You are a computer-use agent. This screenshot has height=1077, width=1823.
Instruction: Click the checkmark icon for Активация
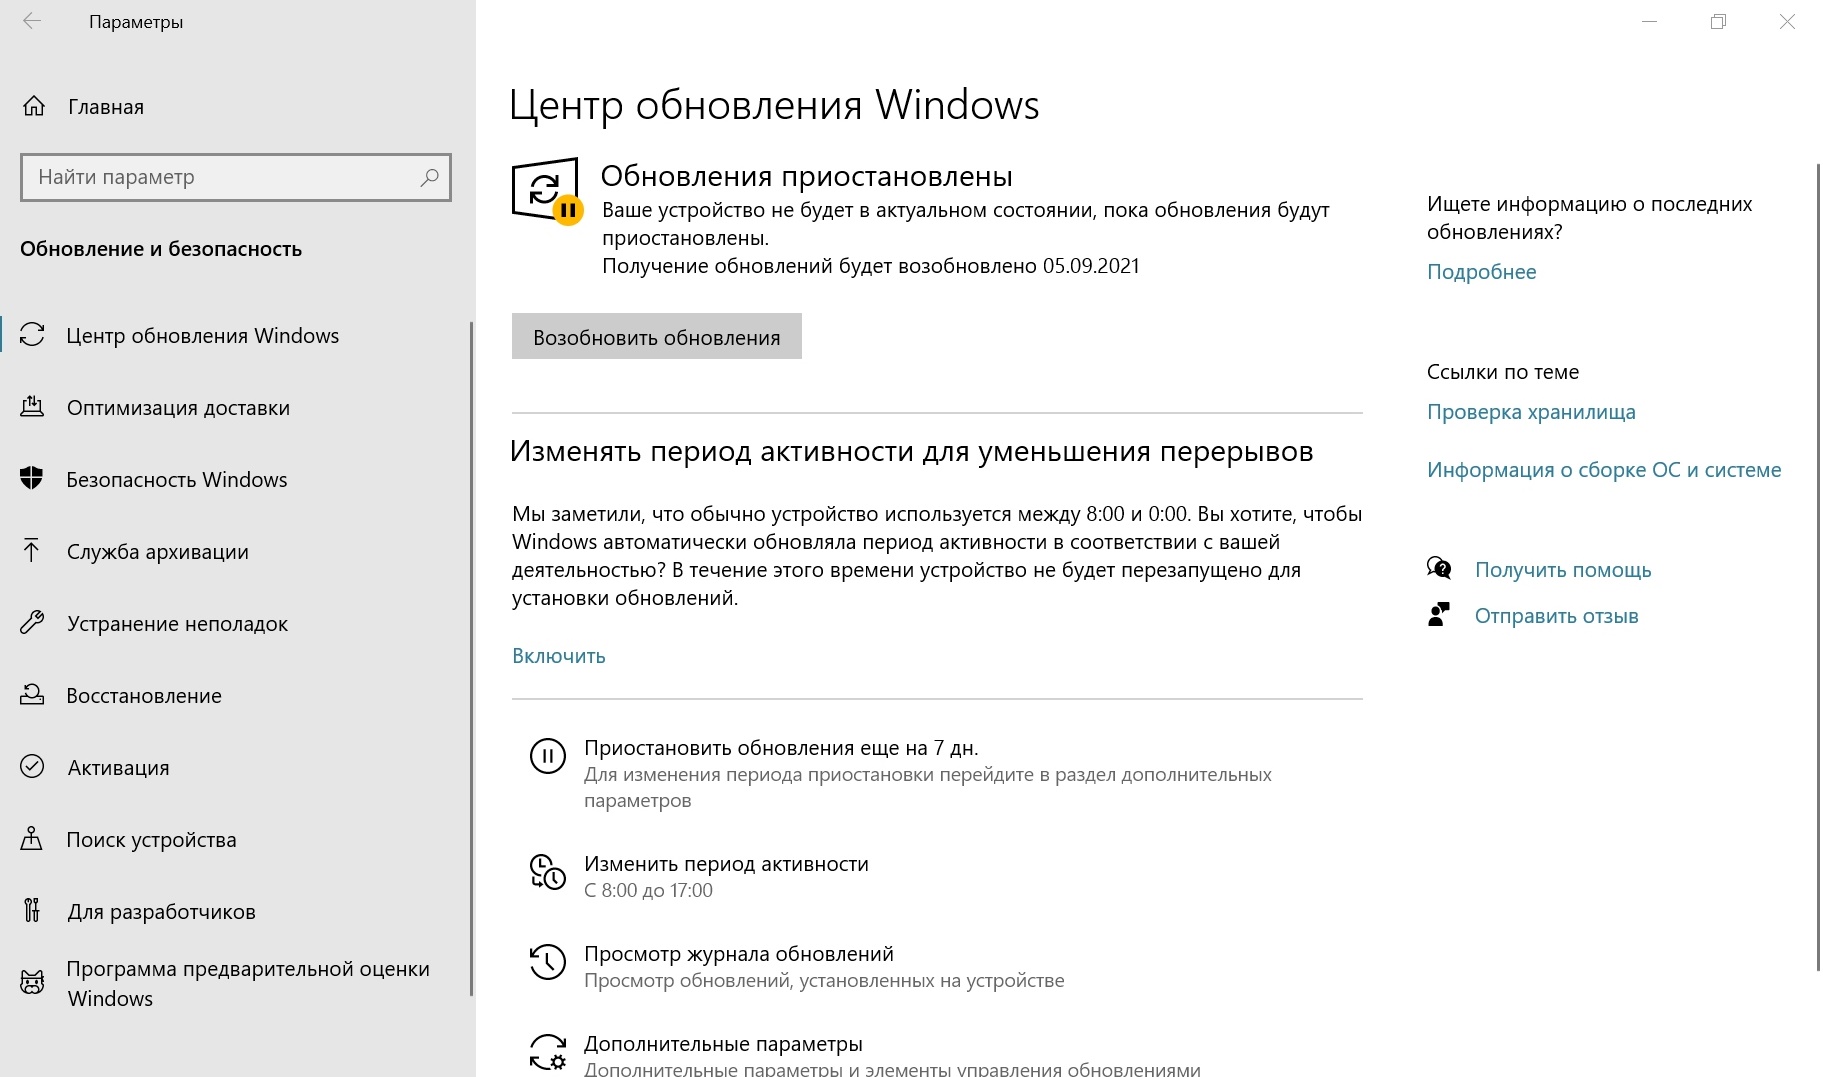click(32, 767)
